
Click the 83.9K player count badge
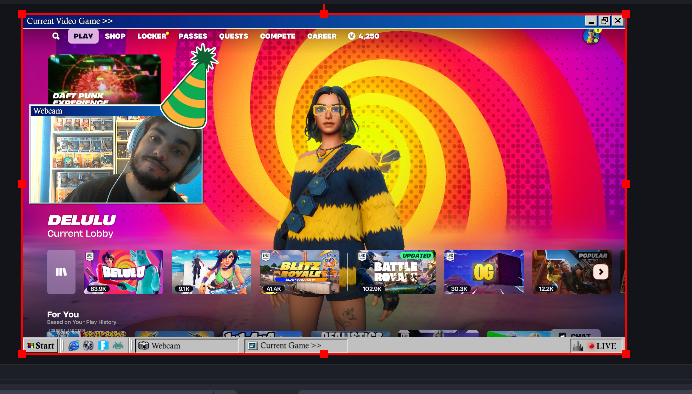click(x=98, y=289)
